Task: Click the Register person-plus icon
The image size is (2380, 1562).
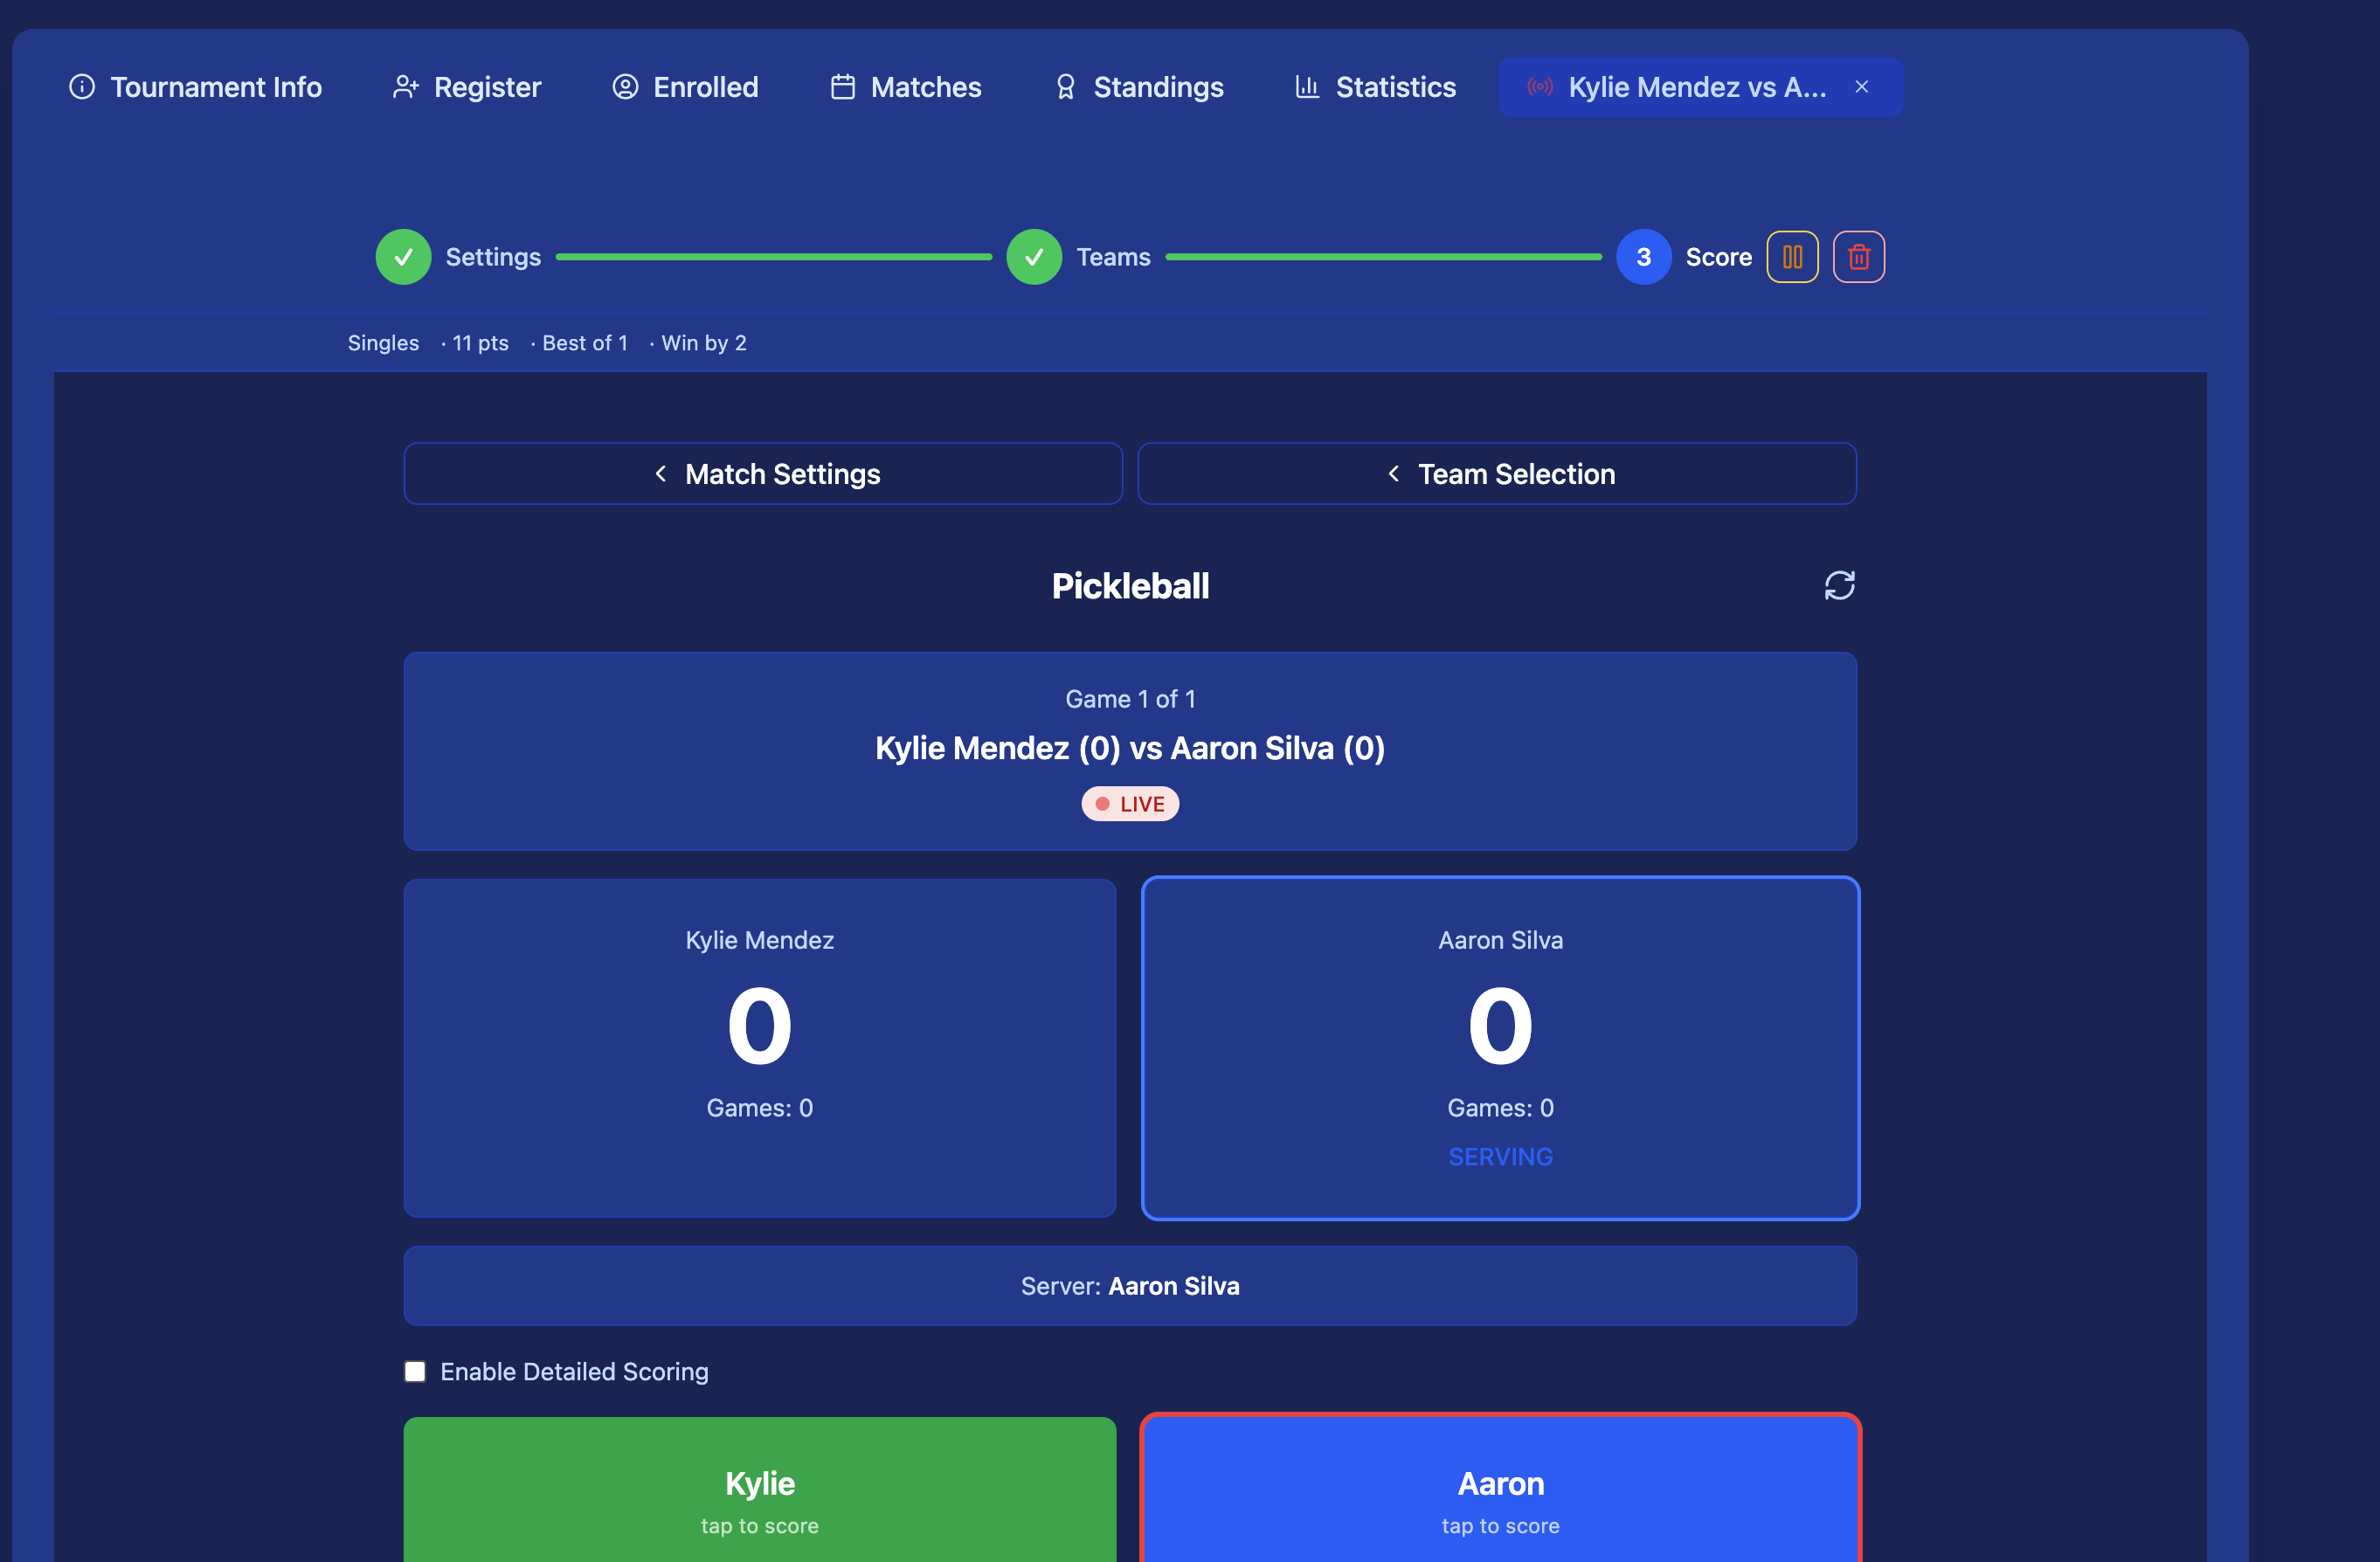Action: (x=405, y=87)
